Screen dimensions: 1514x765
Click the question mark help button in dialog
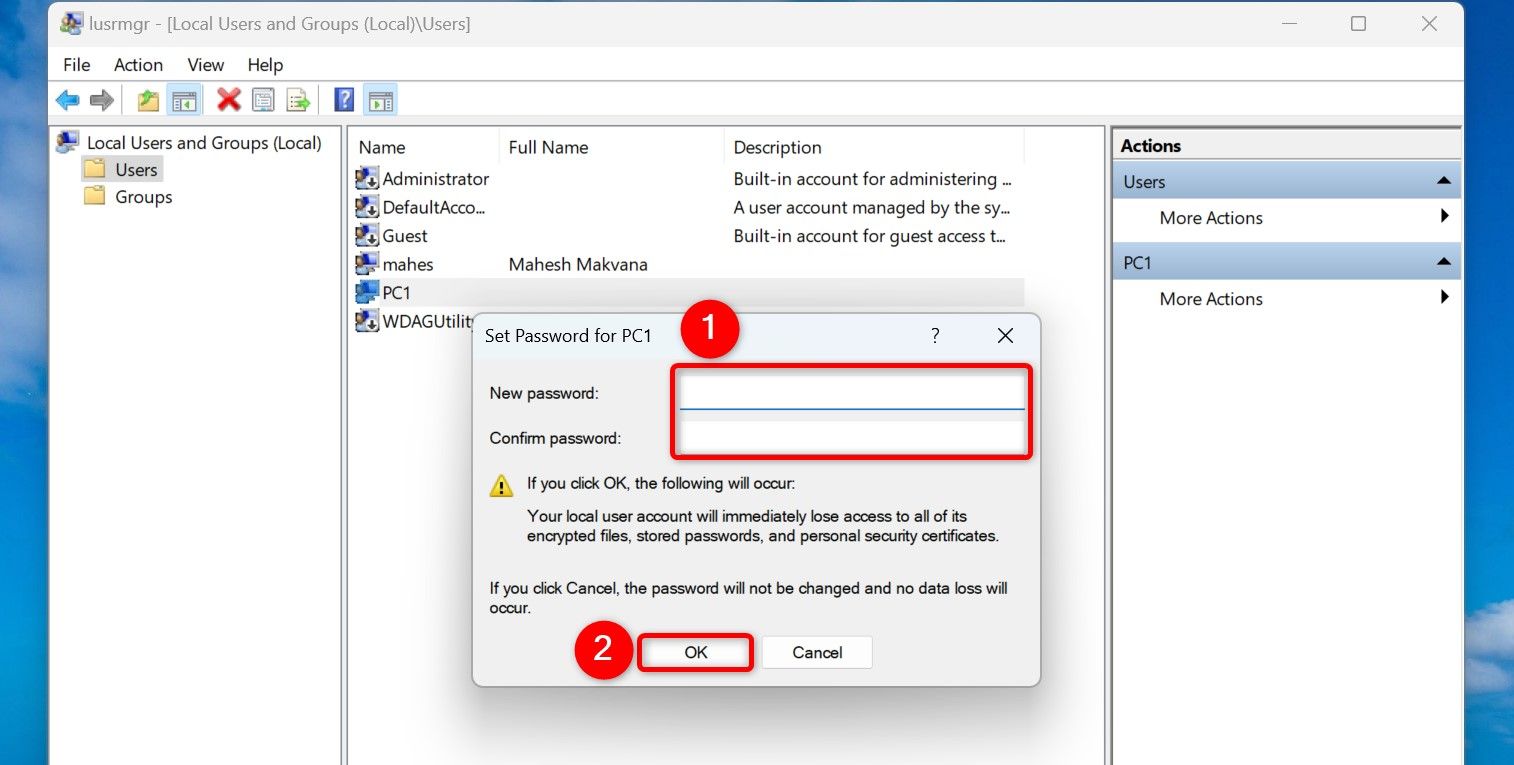click(935, 335)
